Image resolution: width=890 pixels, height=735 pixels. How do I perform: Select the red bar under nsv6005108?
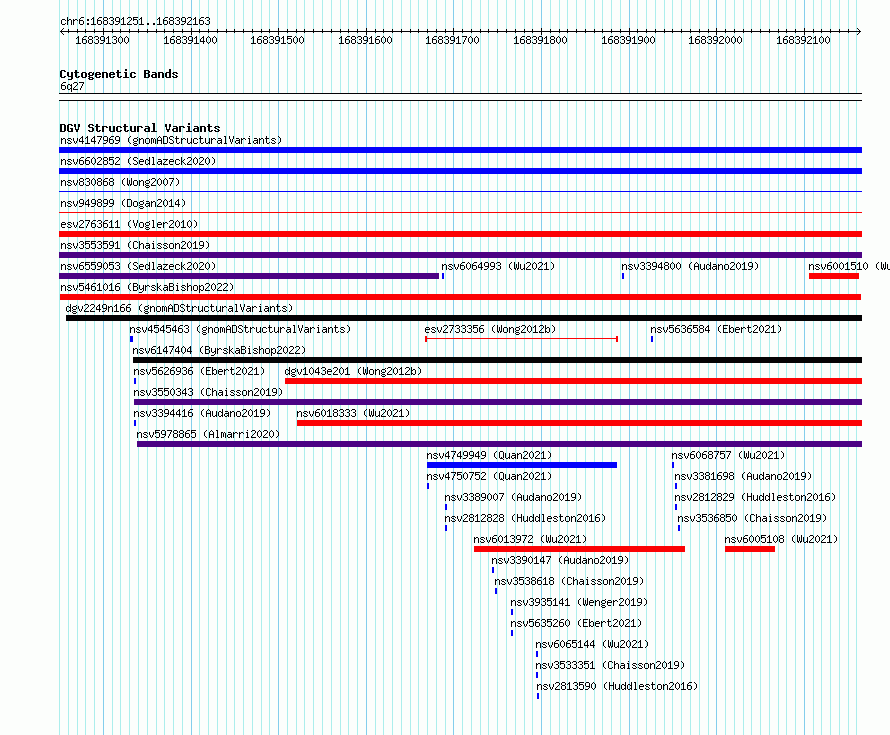pos(750,549)
